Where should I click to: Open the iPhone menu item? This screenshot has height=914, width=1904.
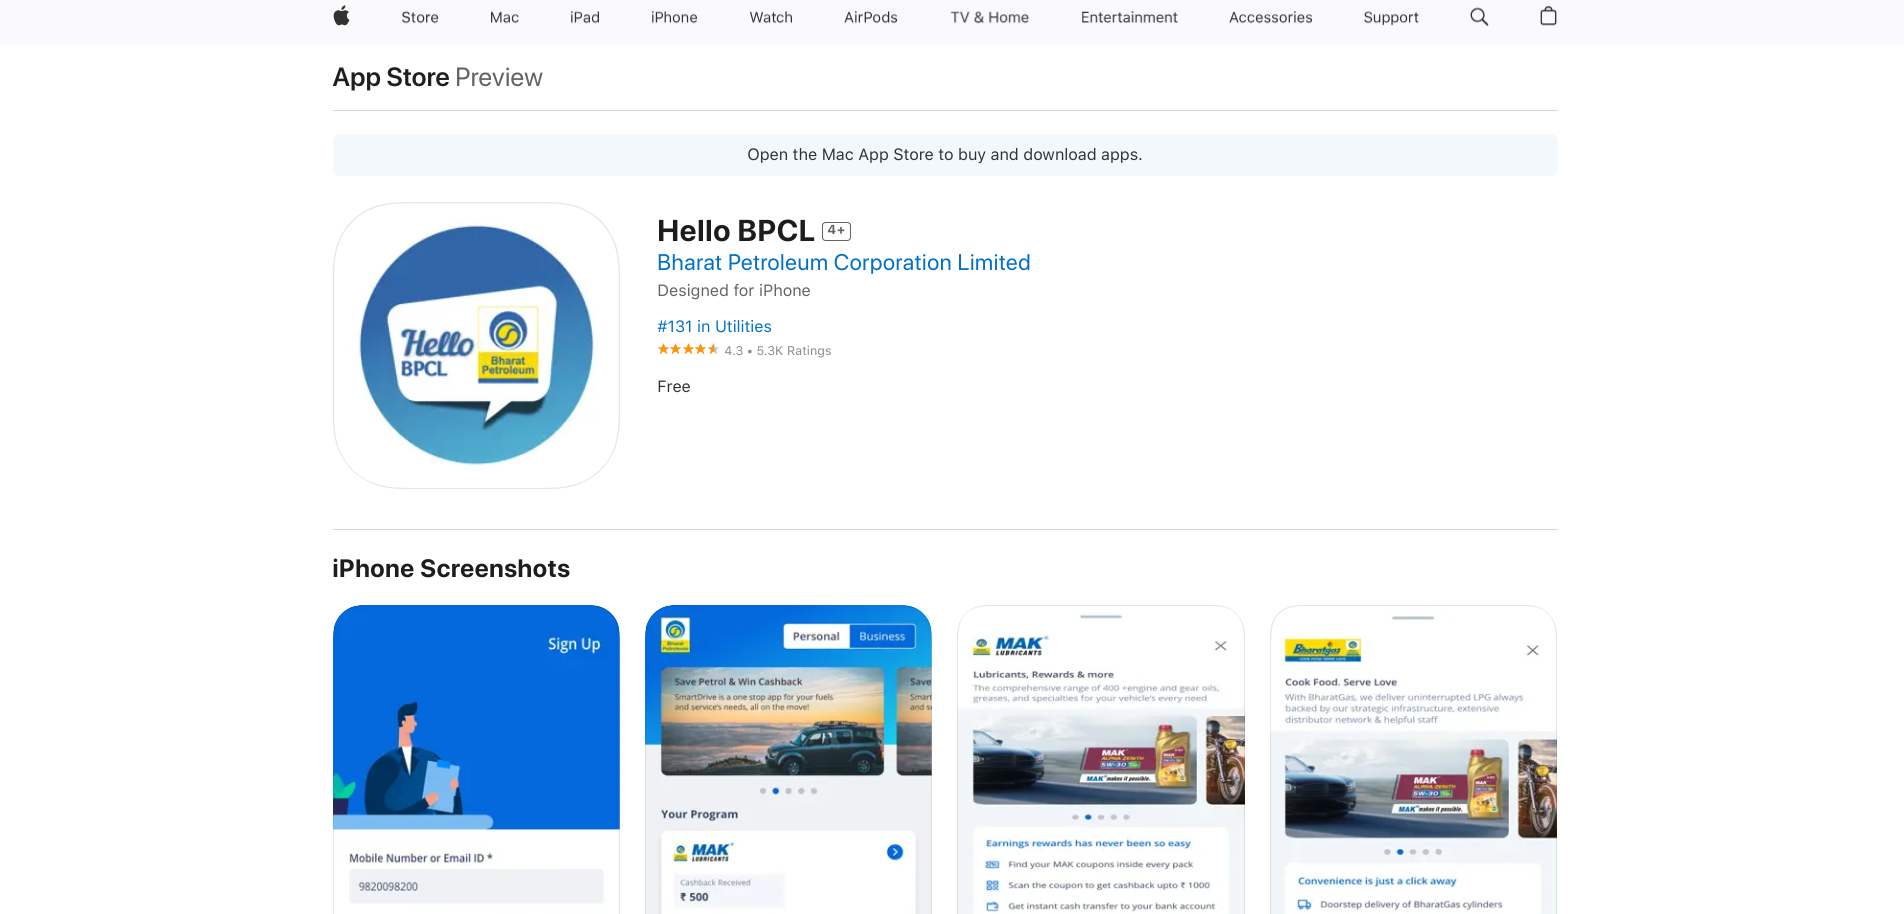pyautogui.click(x=674, y=17)
